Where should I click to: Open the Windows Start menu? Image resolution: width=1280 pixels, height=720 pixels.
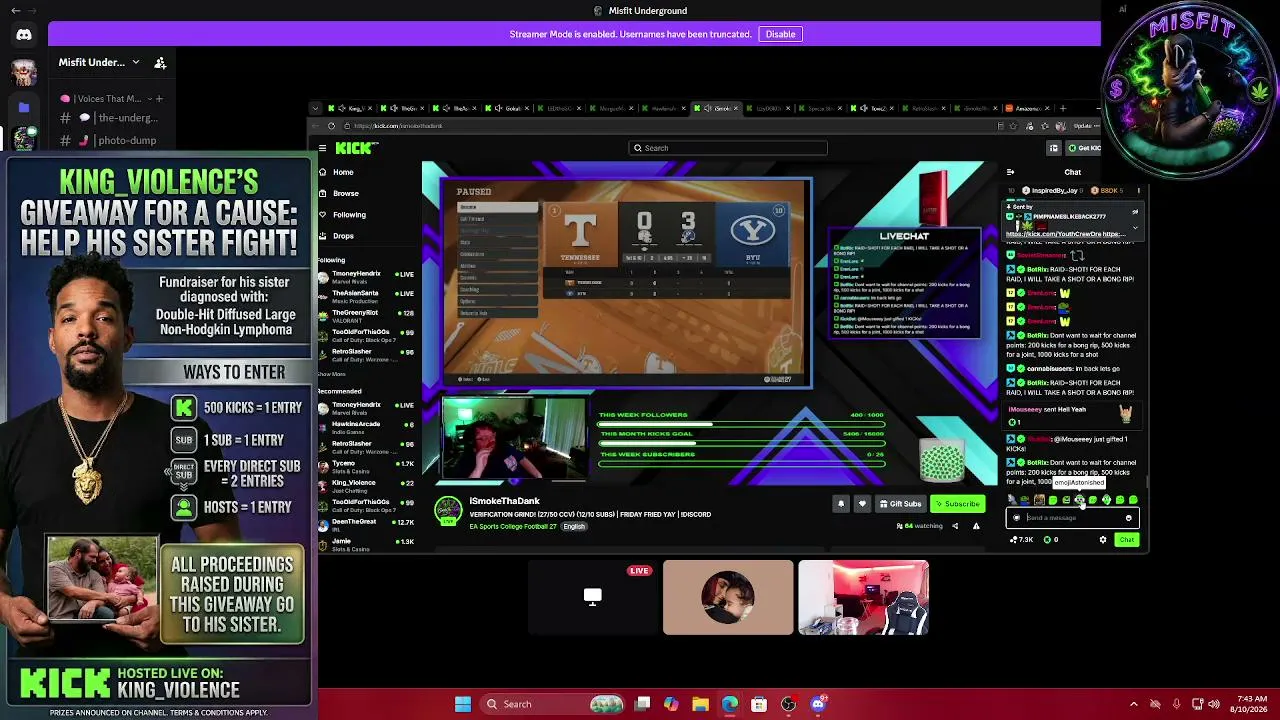coord(463,704)
